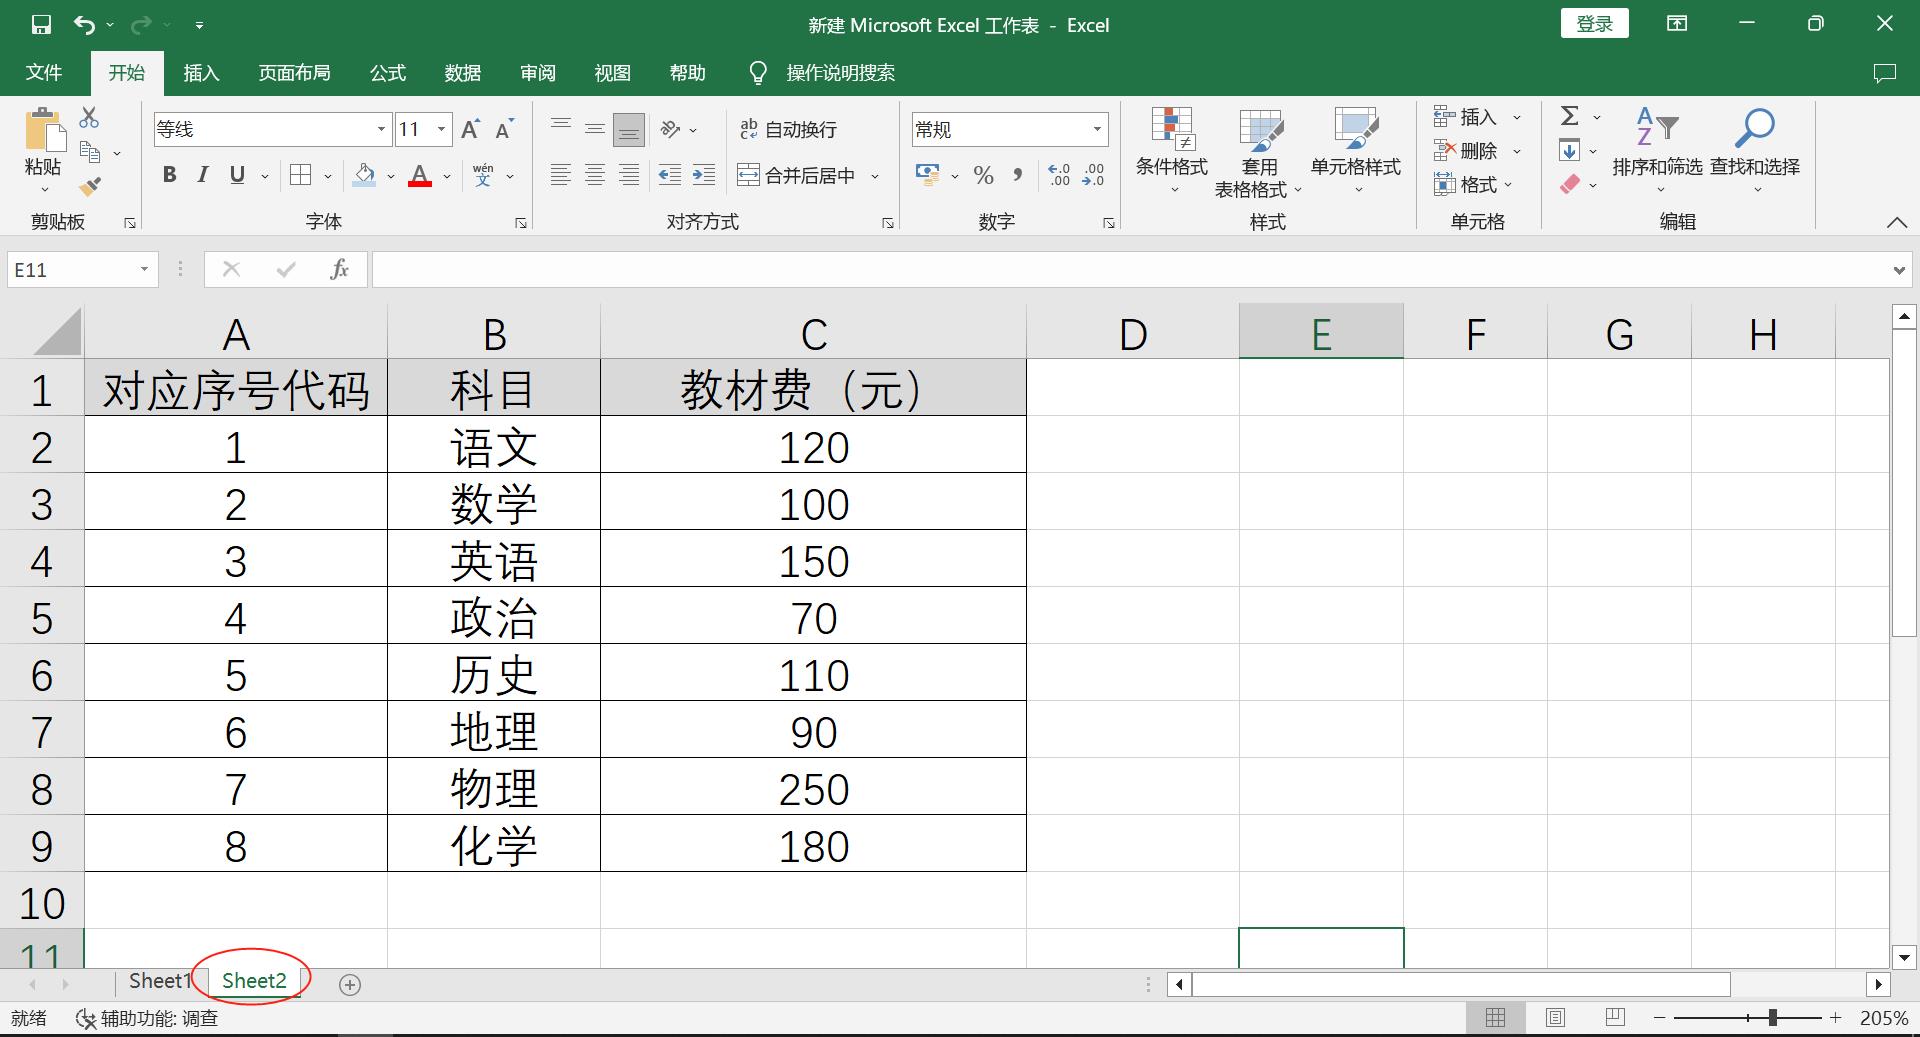Image resolution: width=1920 pixels, height=1037 pixels.
Task: Apply percent style with the % icon
Action: (983, 175)
